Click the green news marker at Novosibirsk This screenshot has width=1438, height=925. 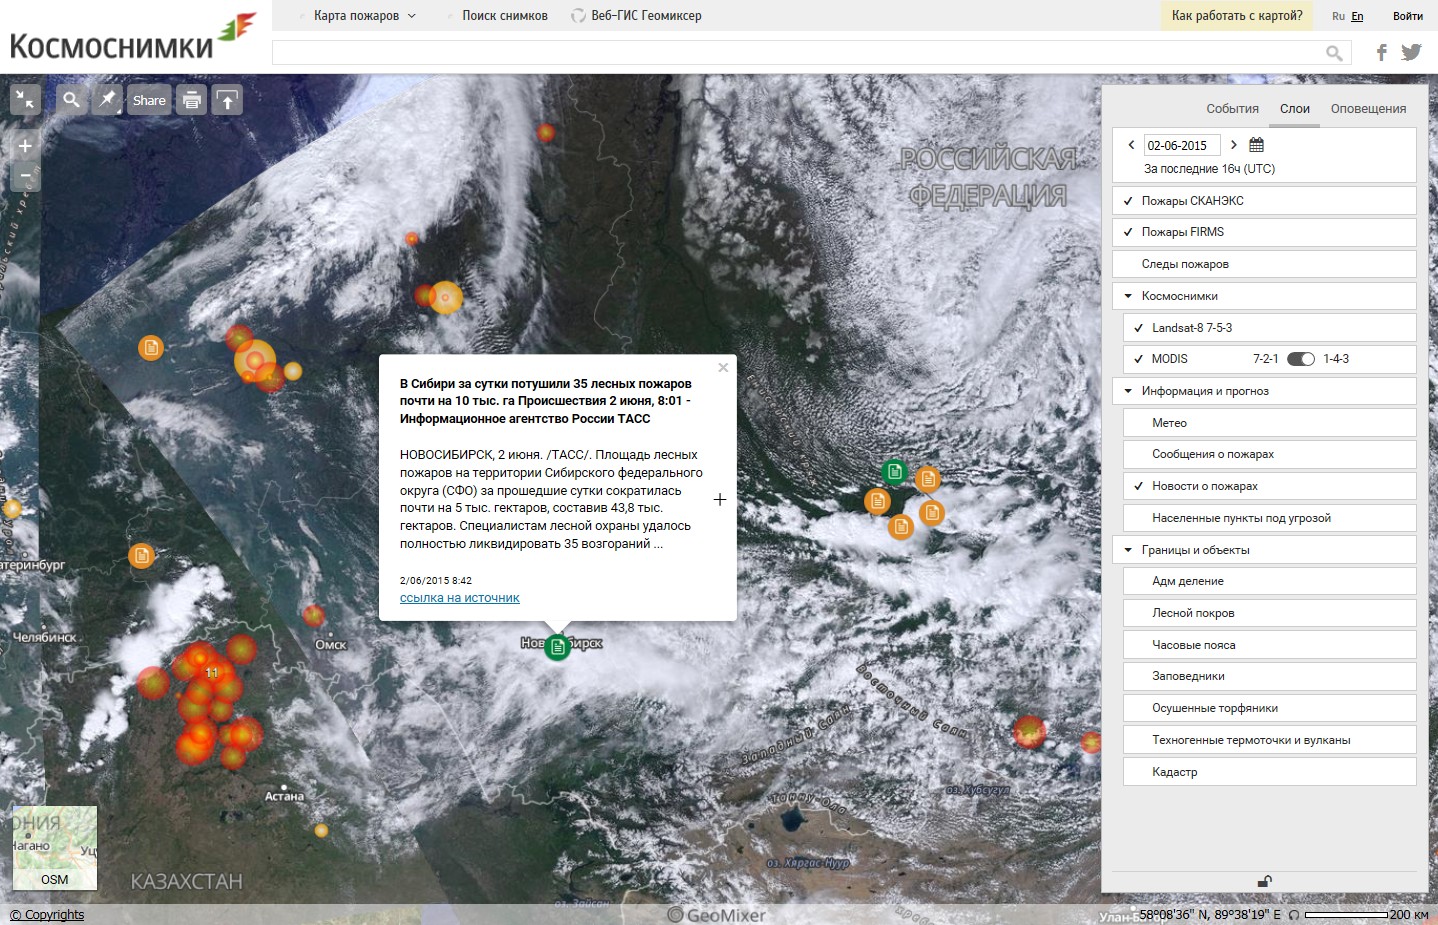tap(557, 647)
